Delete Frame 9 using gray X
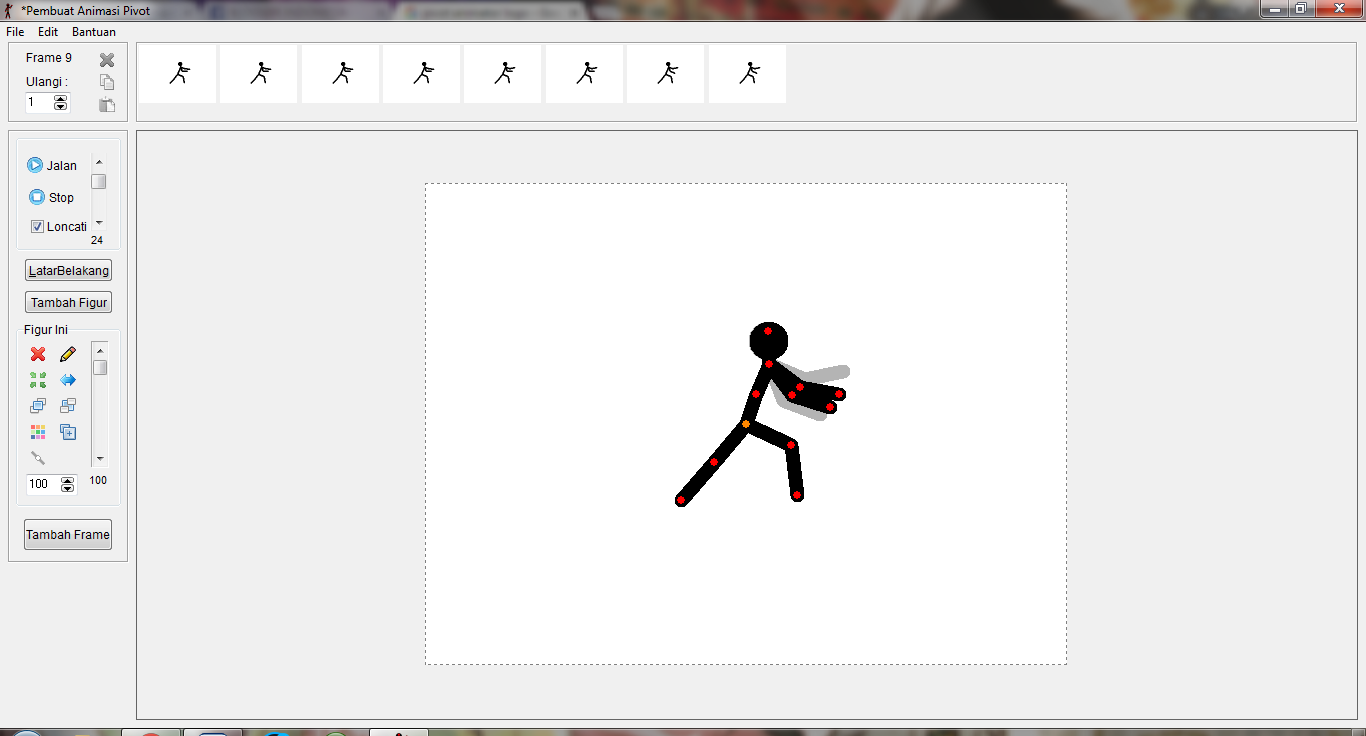The height and width of the screenshot is (736, 1366). pos(106,59)
